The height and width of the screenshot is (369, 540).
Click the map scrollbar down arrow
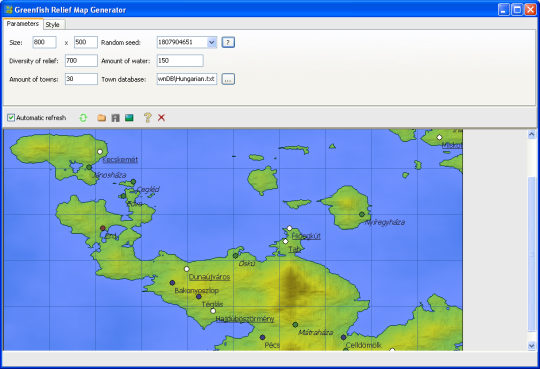[x=531, y=346]
